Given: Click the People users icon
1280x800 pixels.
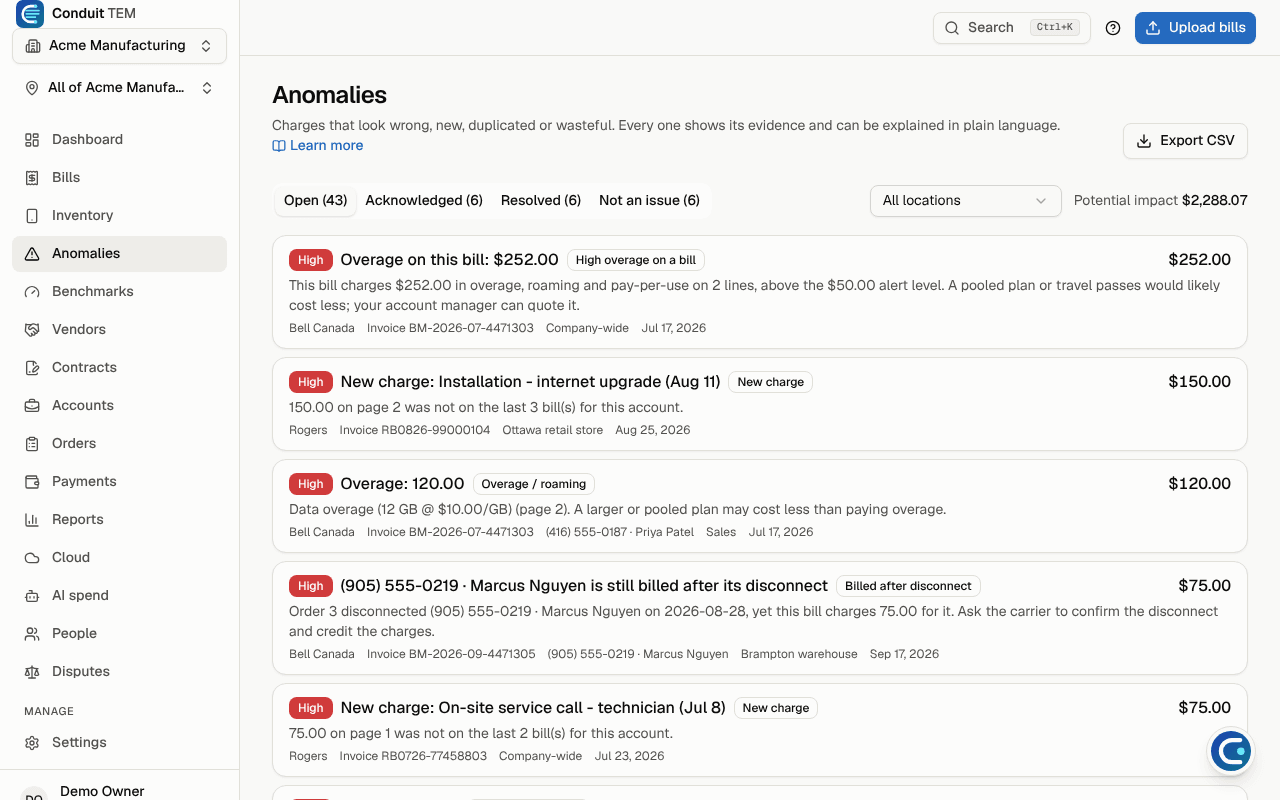Looking at the screenshot, I should [32, 634].
